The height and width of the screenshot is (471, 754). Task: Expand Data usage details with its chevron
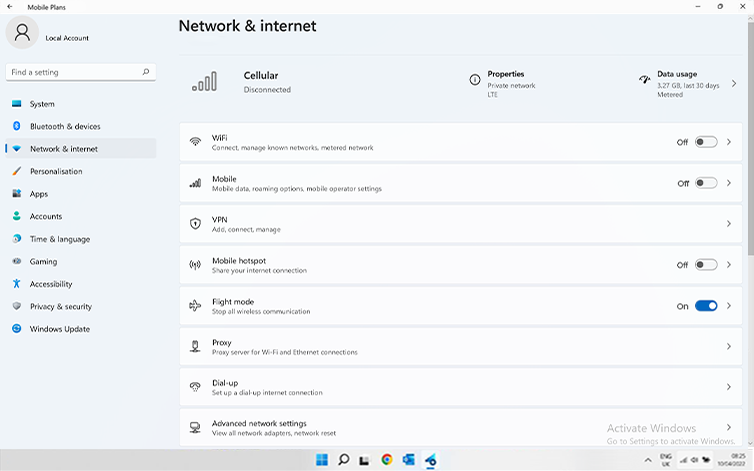click(734, 83)
